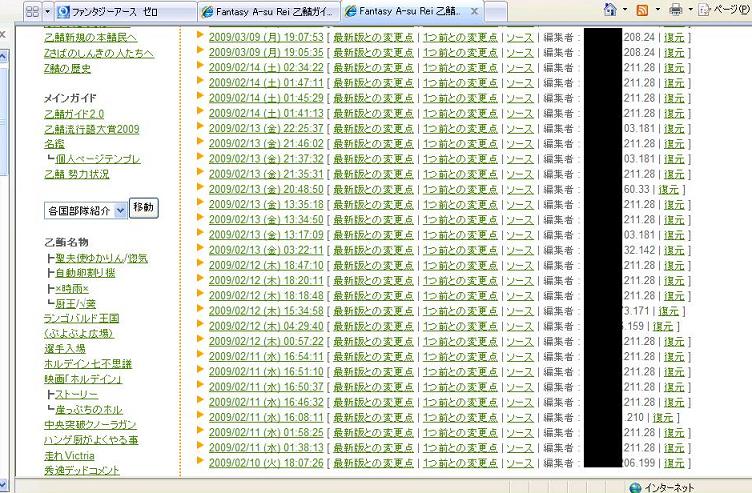Open the ストーリー sidebar link

click(x=77, y=394)
